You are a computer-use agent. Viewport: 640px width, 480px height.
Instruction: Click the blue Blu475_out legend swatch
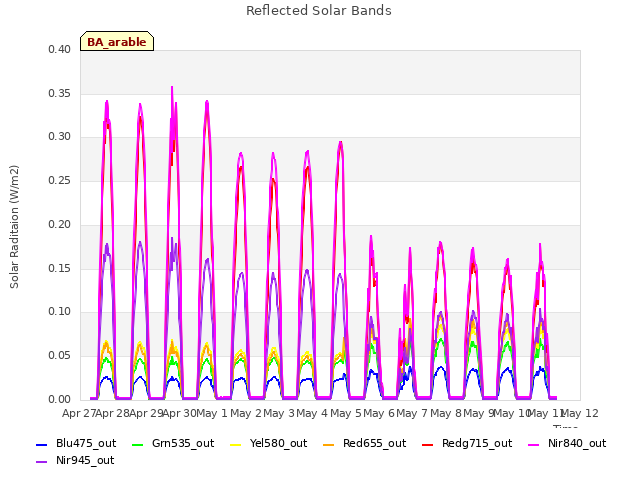(42, 444)
